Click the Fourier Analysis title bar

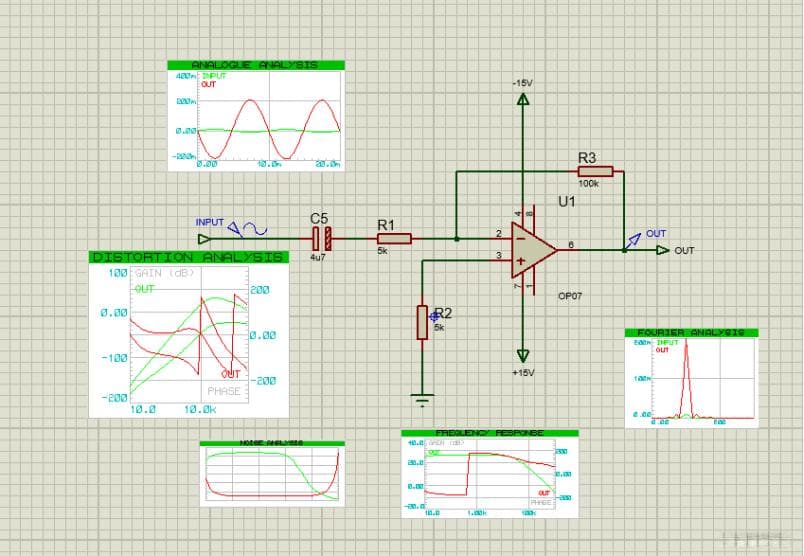pos(691,332)
